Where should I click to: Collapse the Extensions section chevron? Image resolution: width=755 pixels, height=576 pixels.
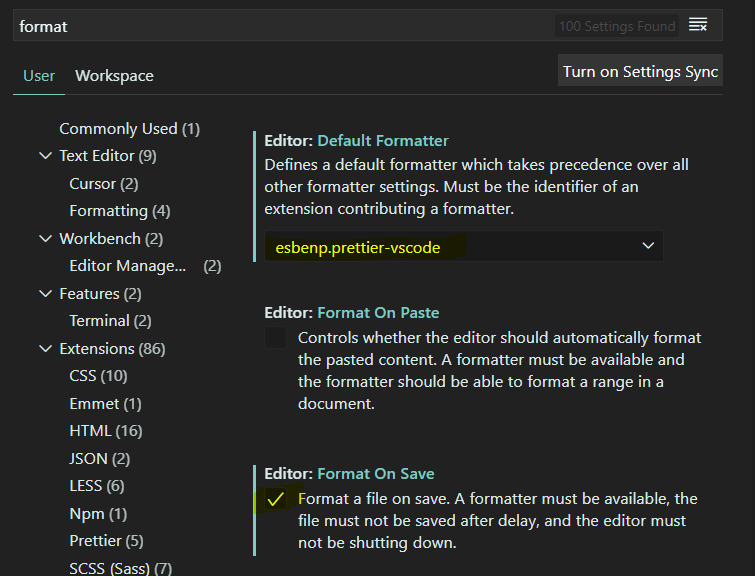pyautogui.click(x=45, y=349)
